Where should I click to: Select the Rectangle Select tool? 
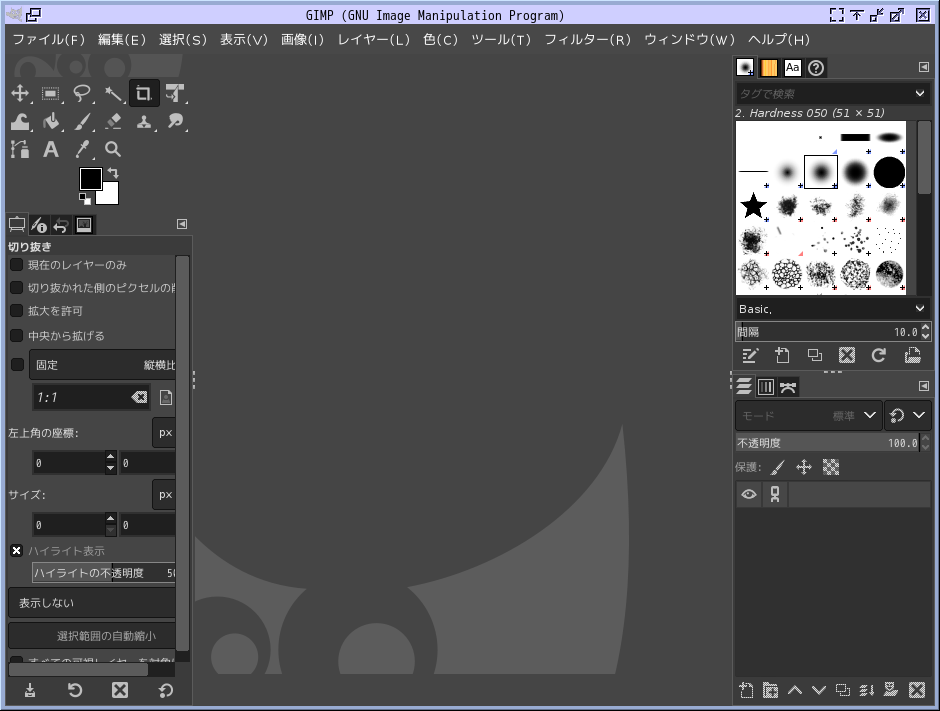tap(51, 94)
